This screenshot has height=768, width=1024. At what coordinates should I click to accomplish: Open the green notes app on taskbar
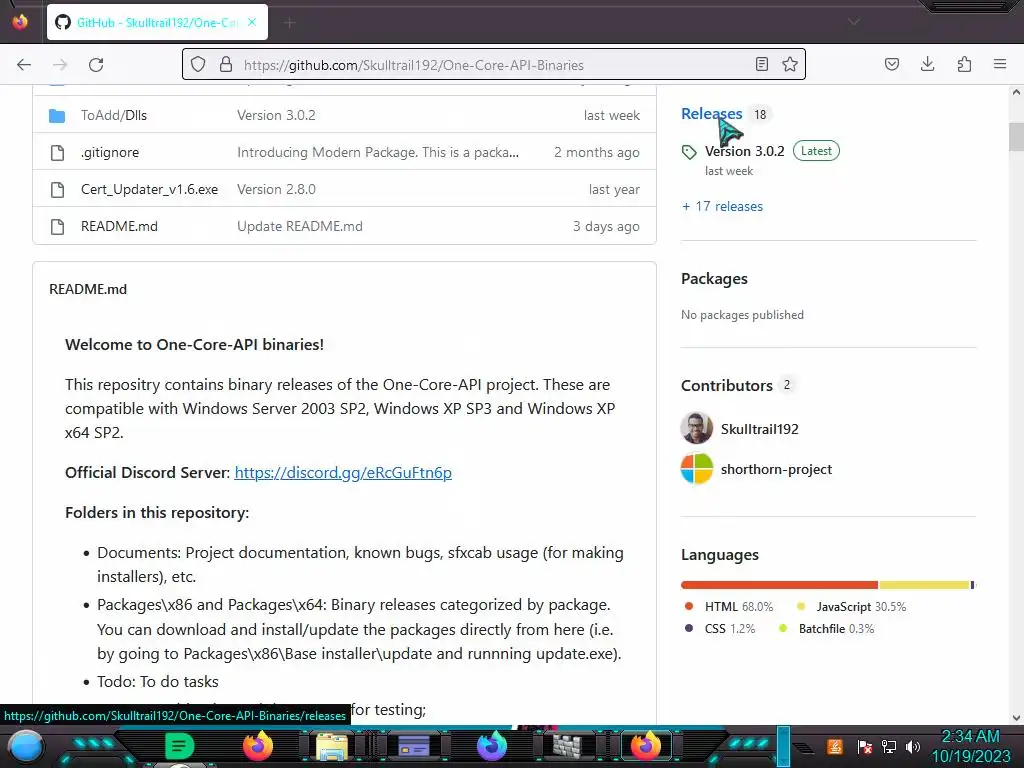coord(179,746)
